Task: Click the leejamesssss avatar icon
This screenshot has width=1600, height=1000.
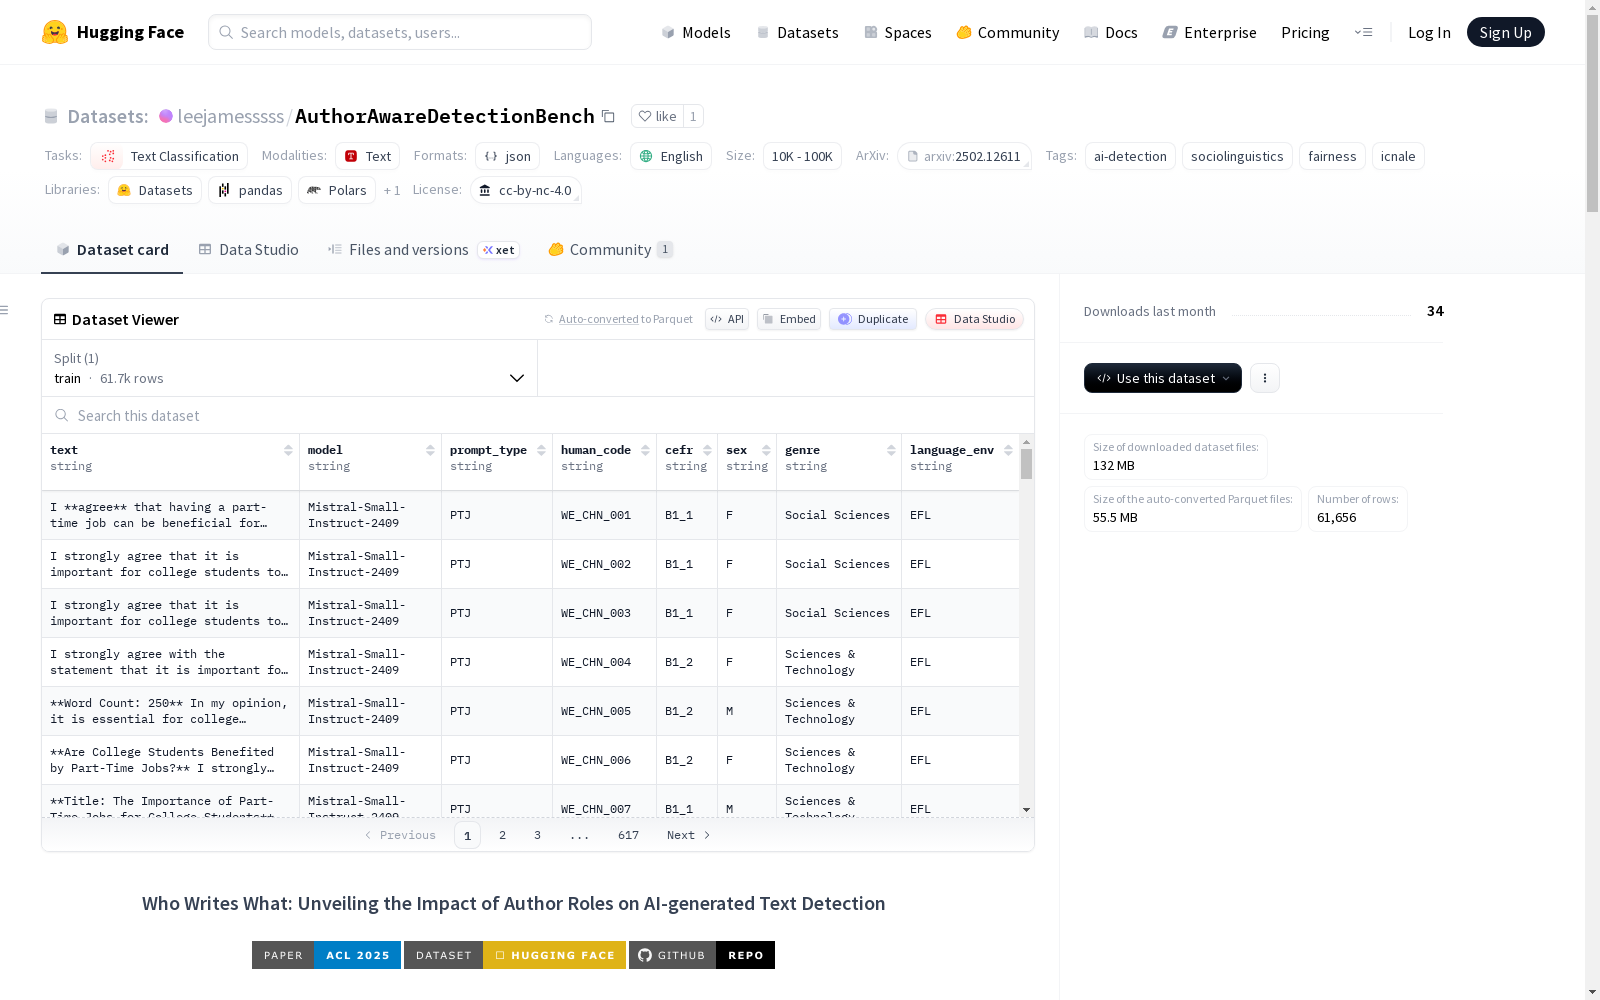Action: [x=166, y=116]
